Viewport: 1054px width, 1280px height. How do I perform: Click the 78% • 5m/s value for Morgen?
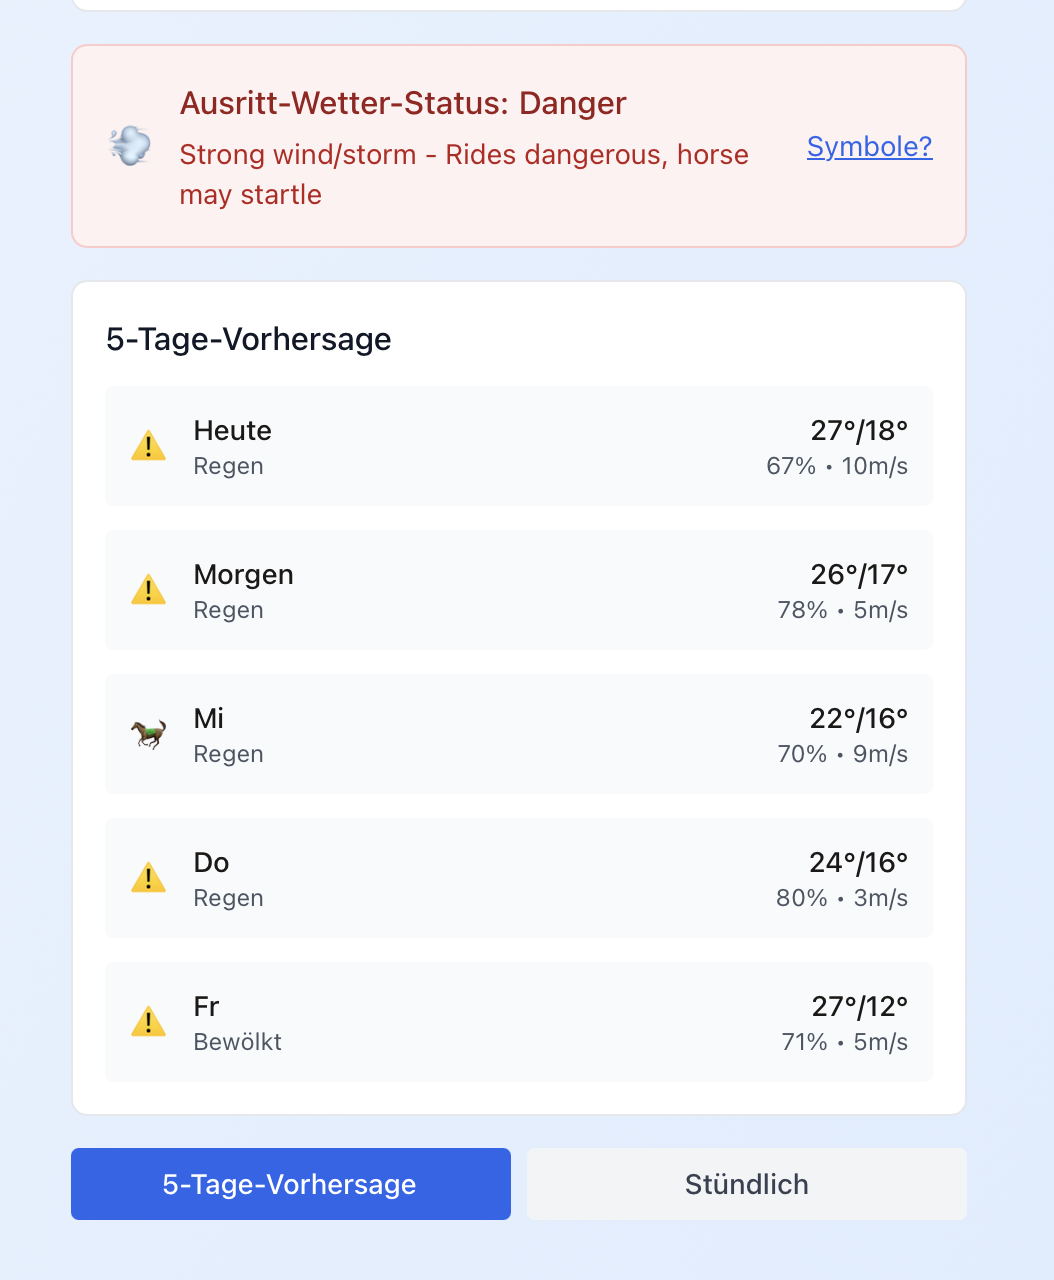(842, 610)
